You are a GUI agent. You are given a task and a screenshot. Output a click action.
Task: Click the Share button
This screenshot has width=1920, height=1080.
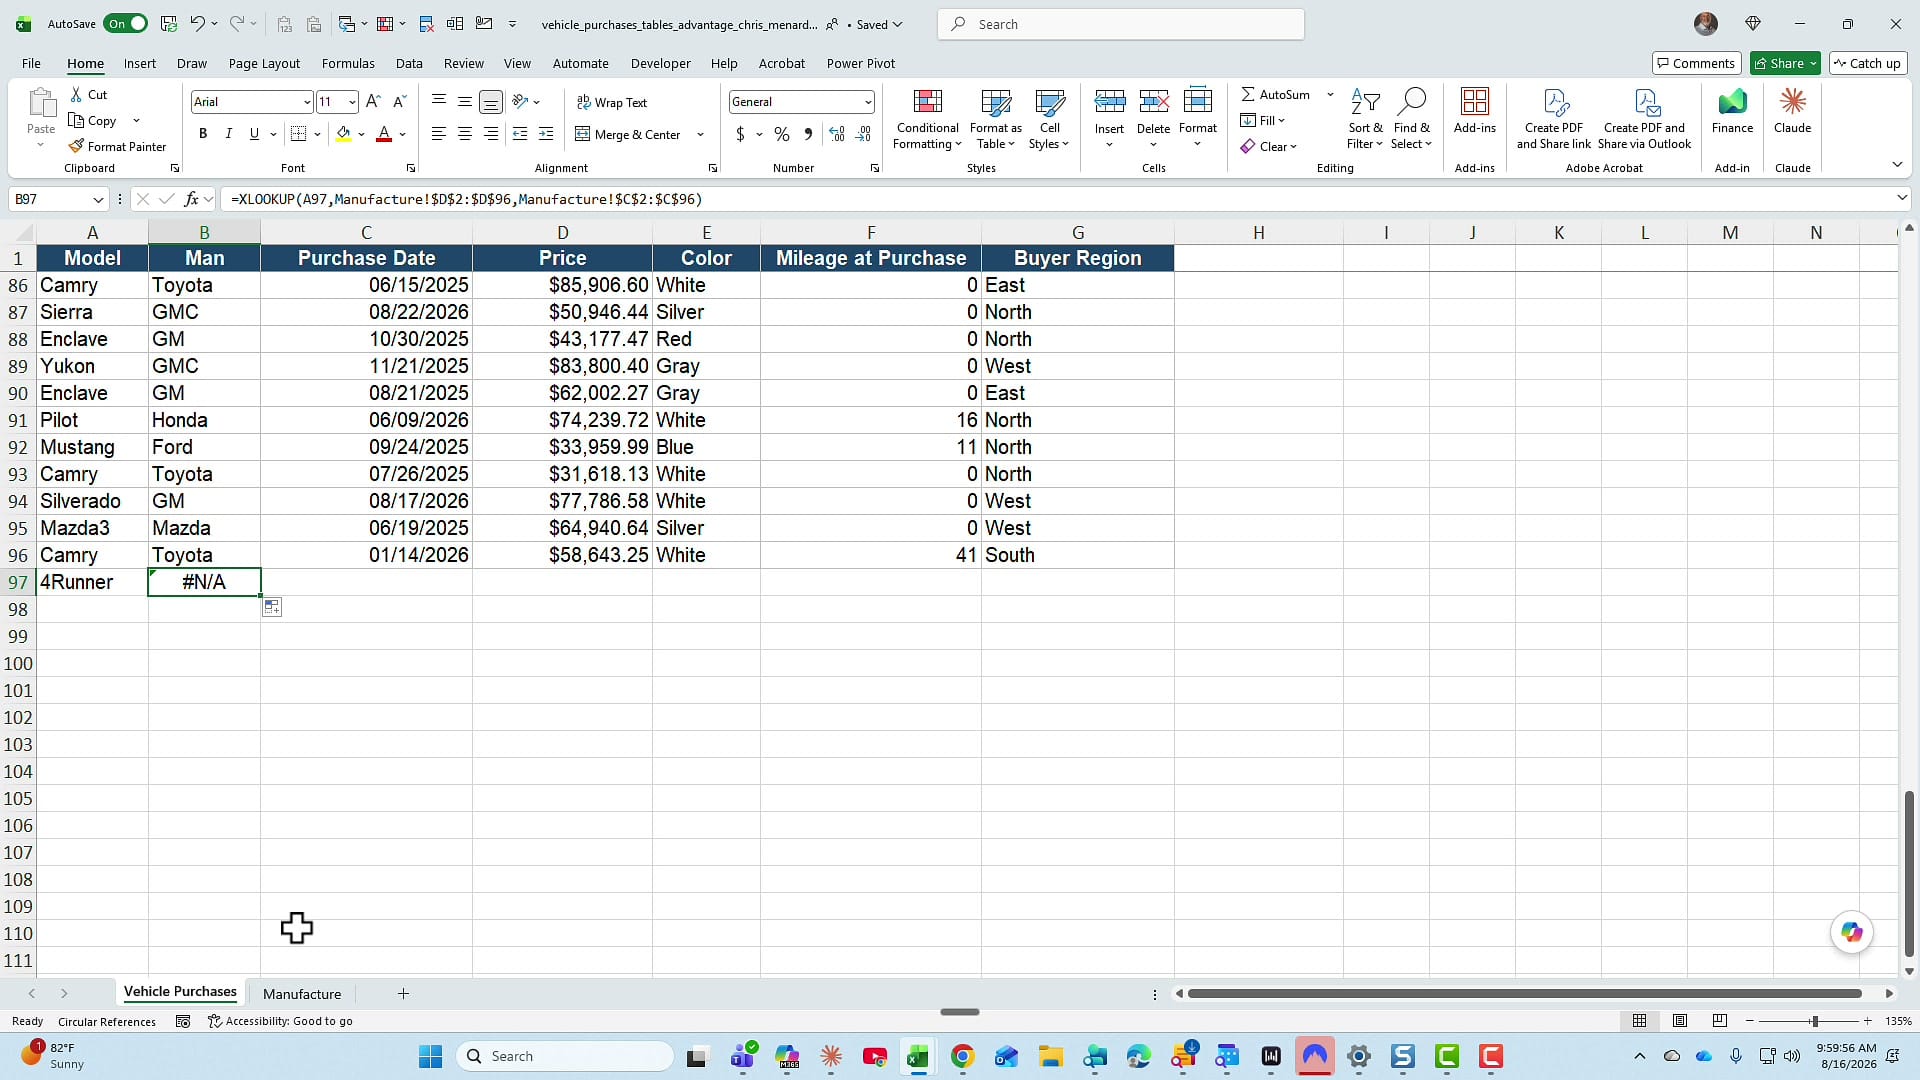tap(1777, 63)
